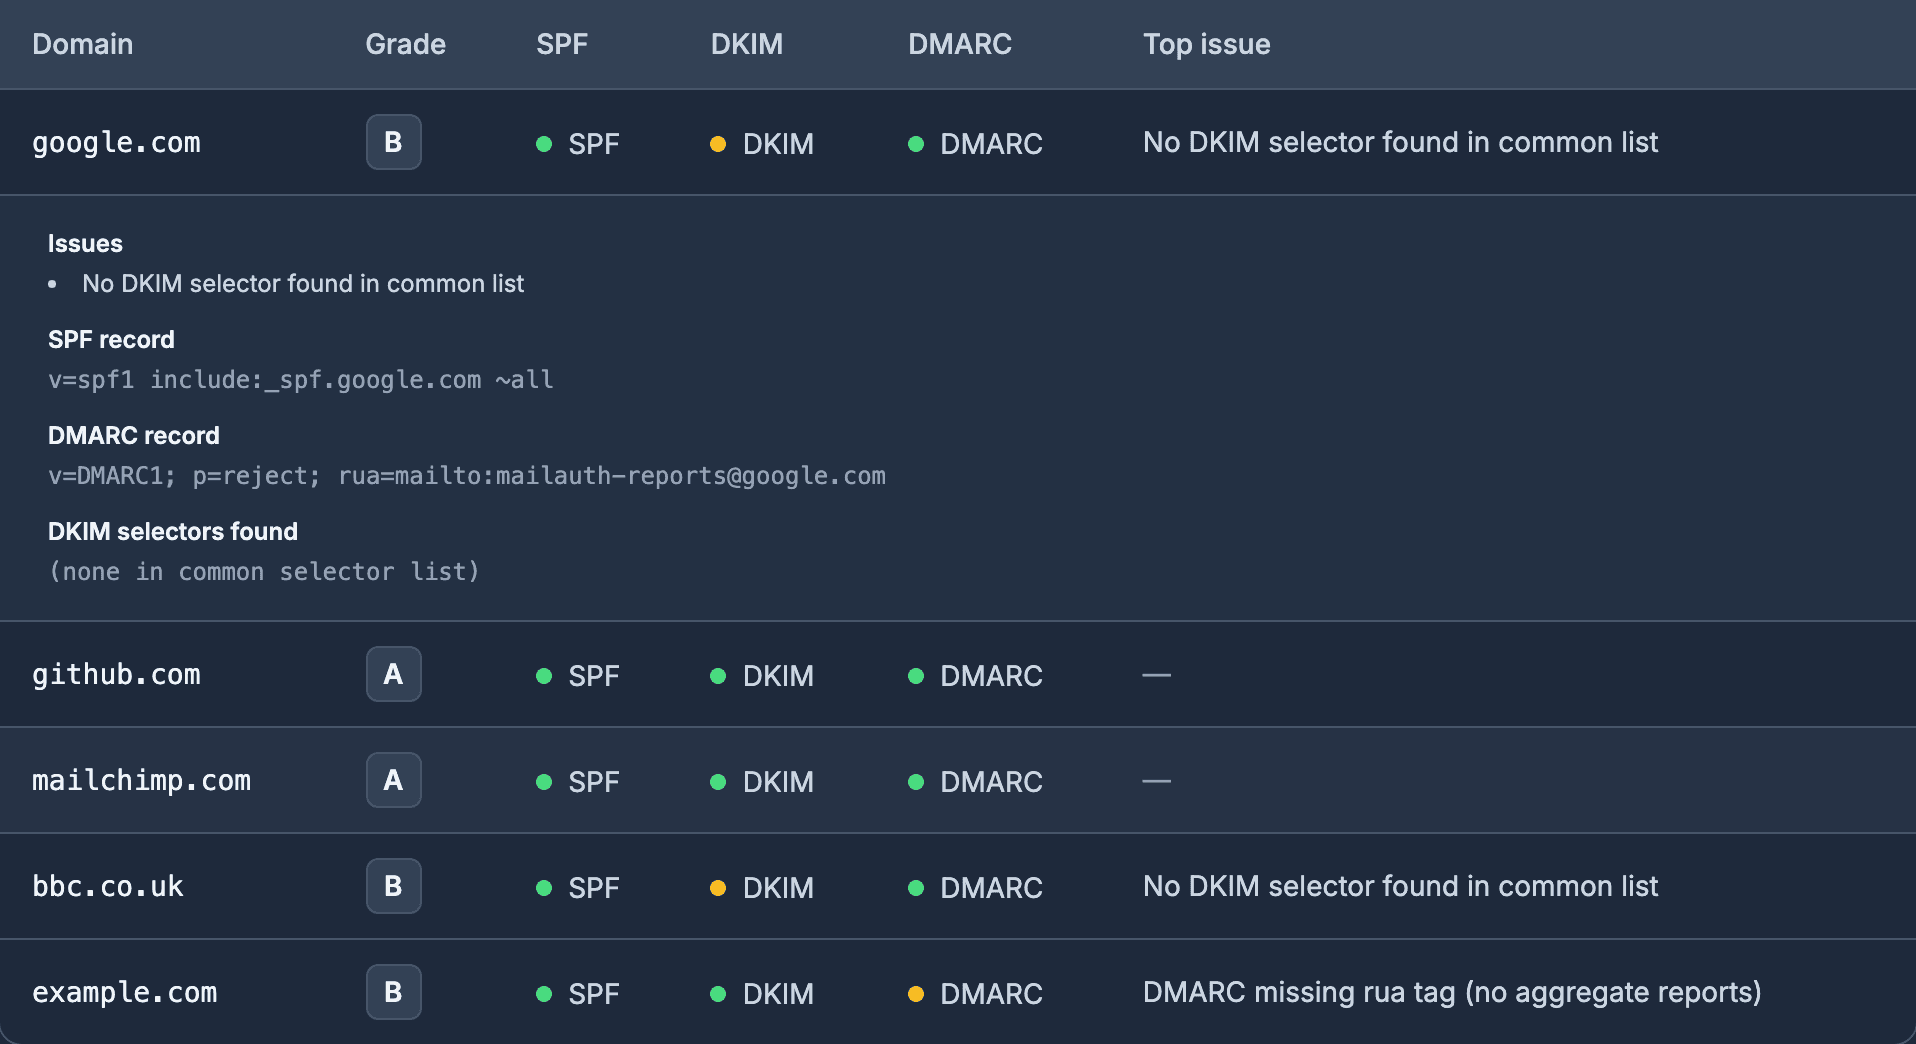Click the B grade badge for google.com
The image size is (1916, 1044).
click(x=393, y=142)
